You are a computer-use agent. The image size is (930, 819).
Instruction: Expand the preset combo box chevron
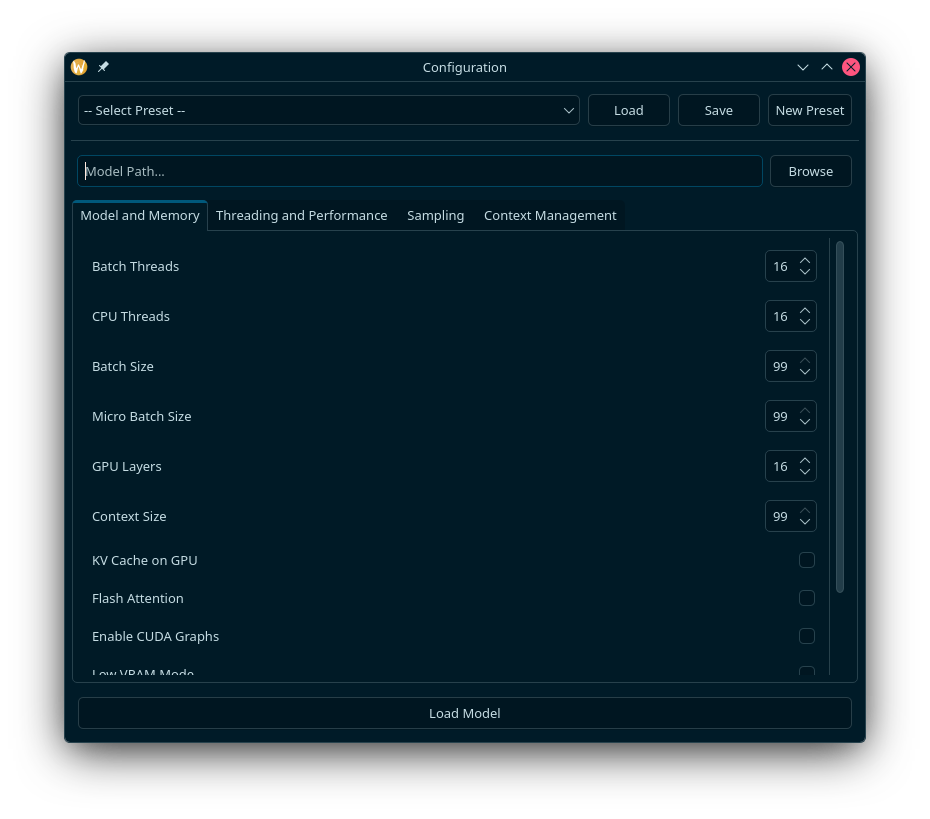568,110
